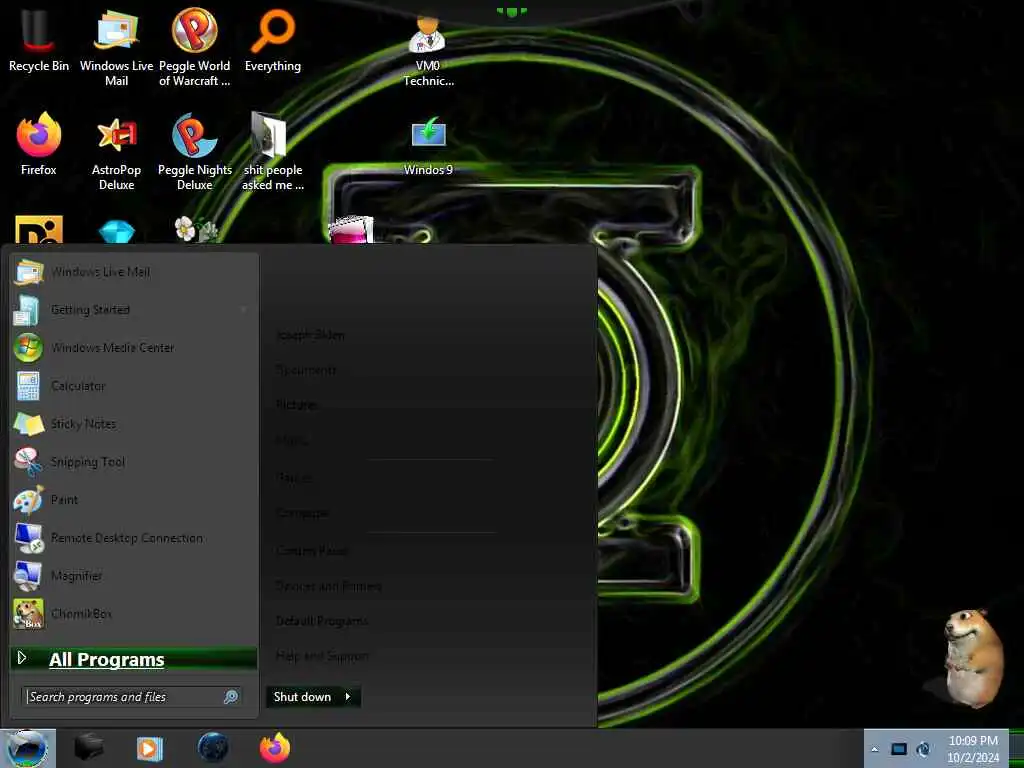Open the VM0 Technic desktop icon

coord(428,52)
